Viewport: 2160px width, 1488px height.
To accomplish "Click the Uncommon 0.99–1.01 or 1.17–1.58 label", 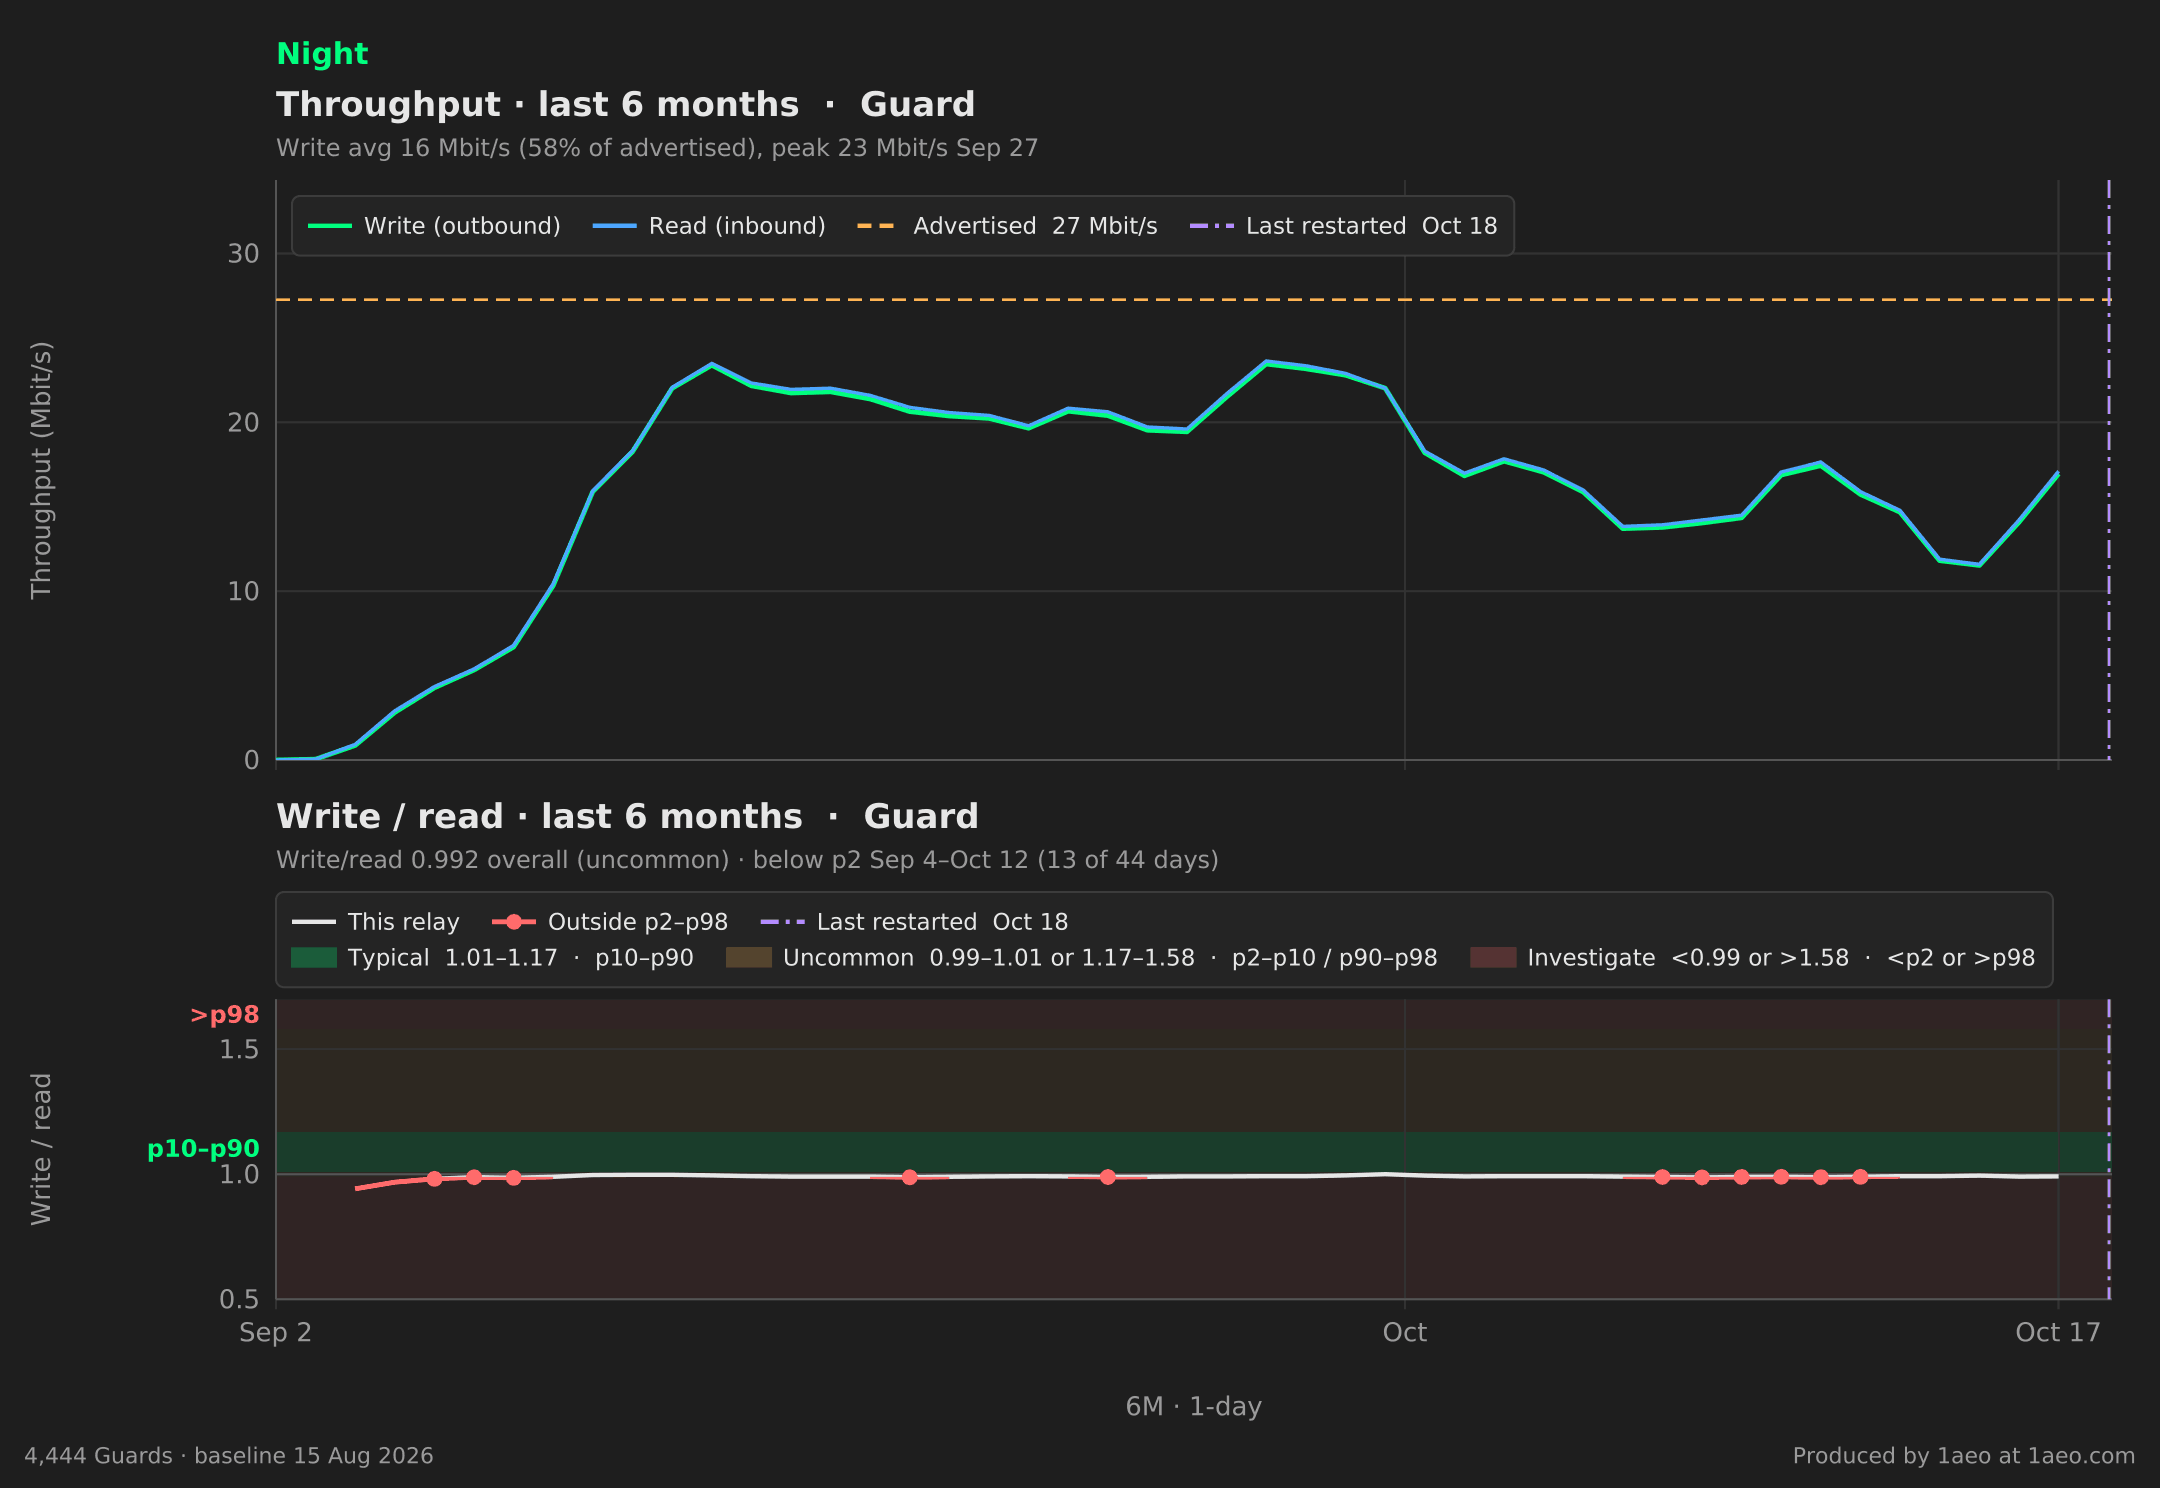I will click(1110, 958).
